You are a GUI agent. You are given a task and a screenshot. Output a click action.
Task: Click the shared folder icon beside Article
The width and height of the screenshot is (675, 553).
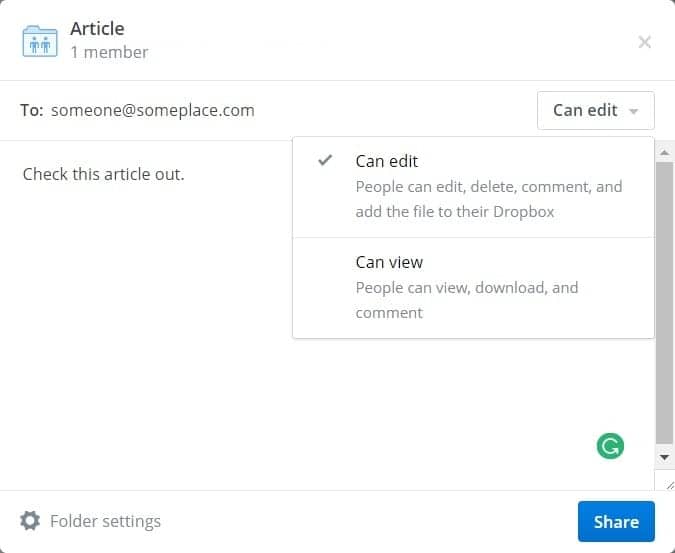click(x=40, y=41)
